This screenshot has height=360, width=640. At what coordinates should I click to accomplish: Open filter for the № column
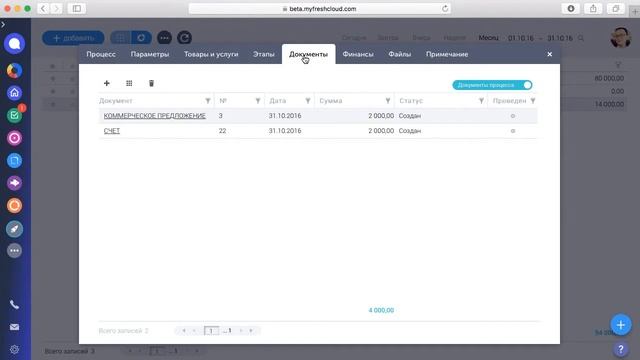coord(258,101)
